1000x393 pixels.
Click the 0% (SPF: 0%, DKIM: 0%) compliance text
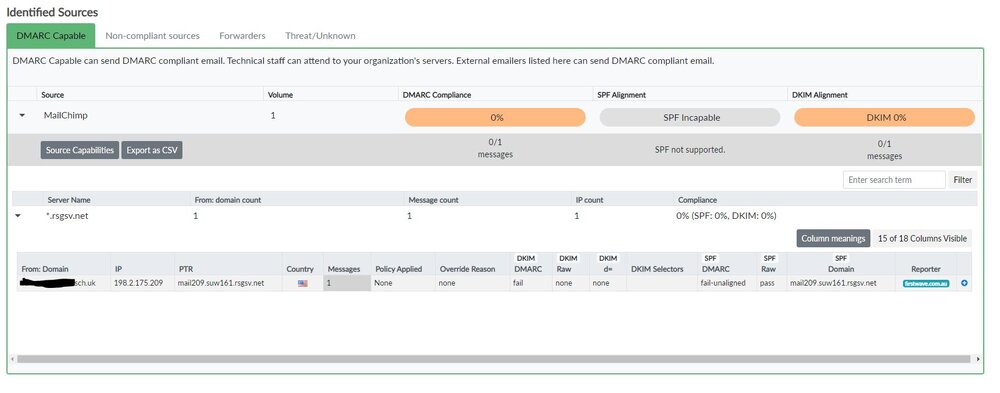[x=726, y=216]
